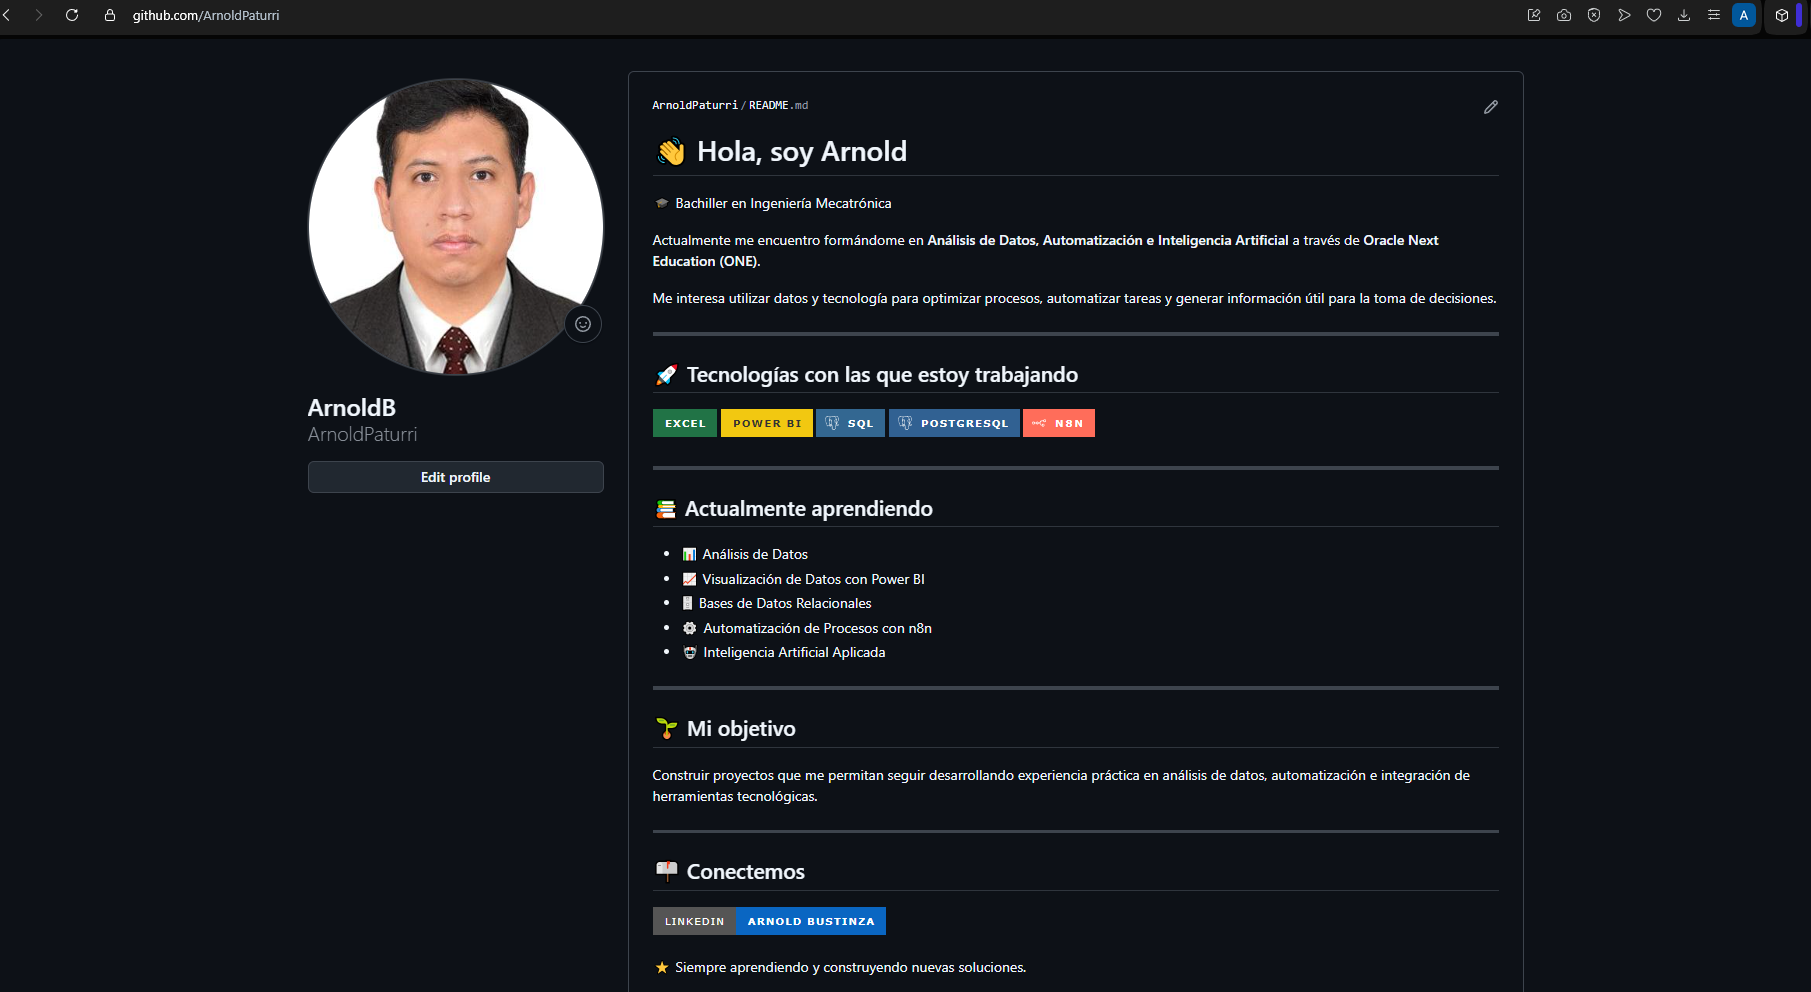The image size is (1811, 992).
Task: Take a snapshot with the camera icon
Action: pos(1564,15)
